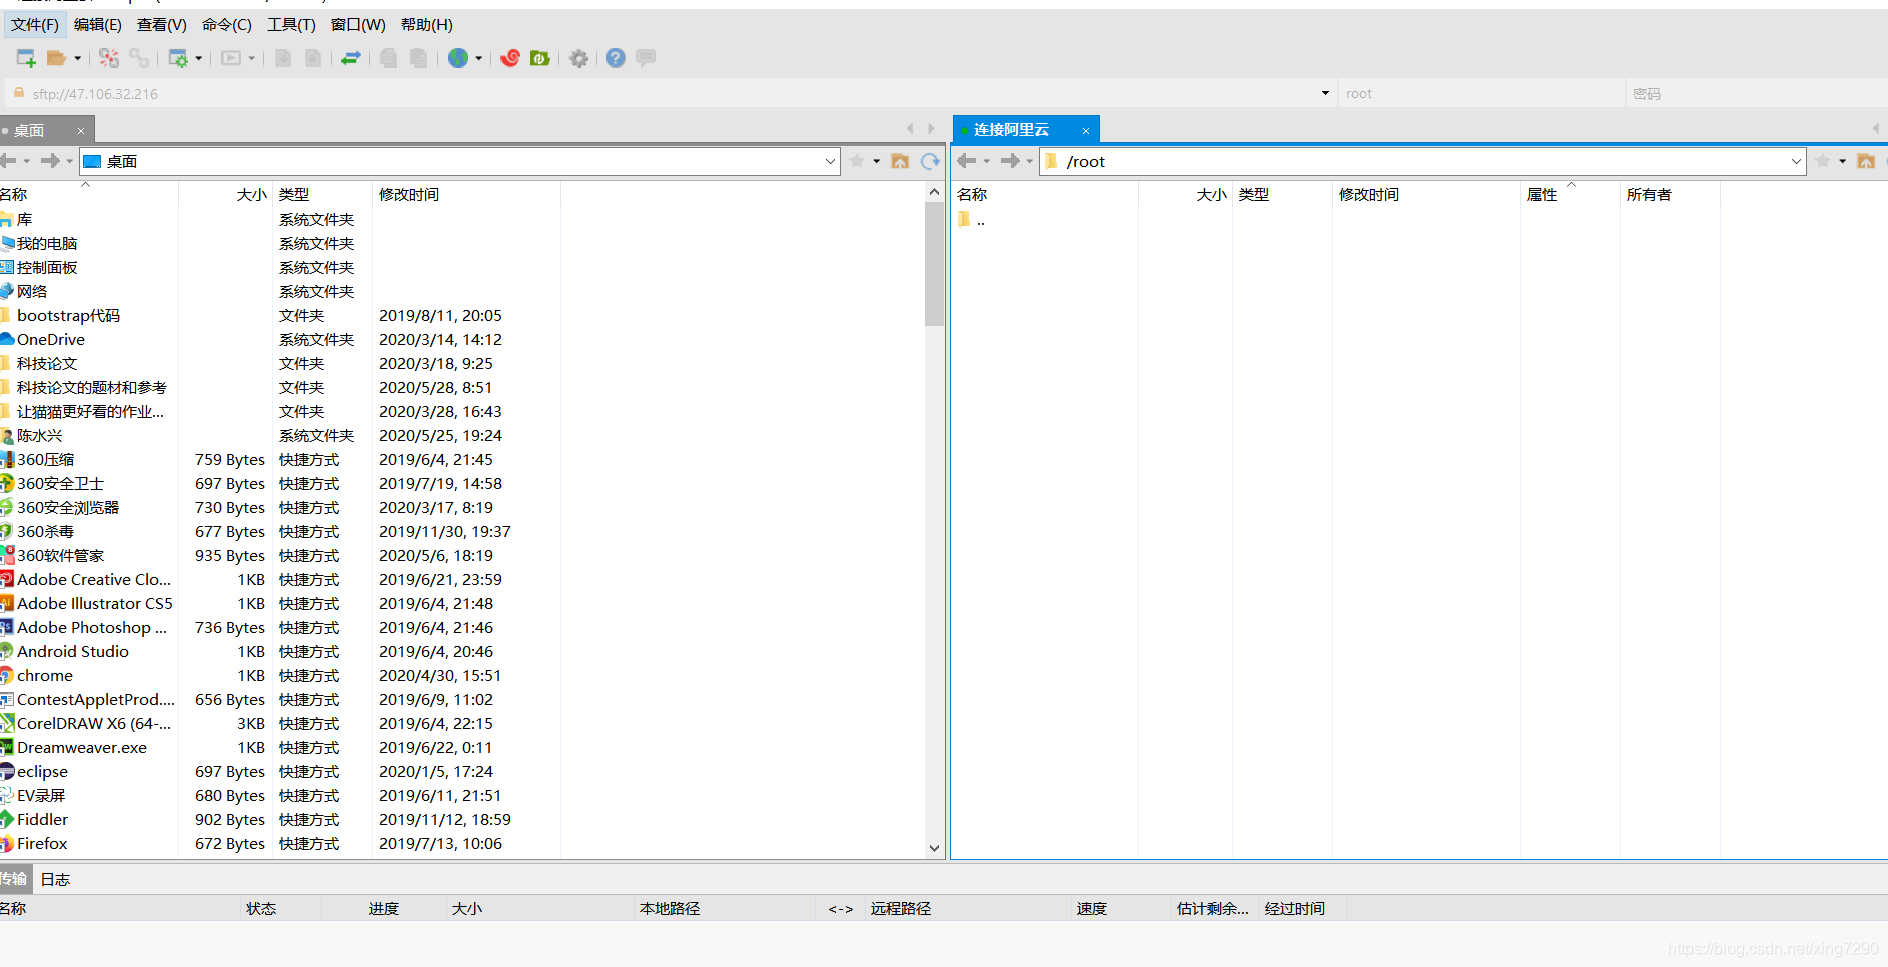Go back in remote /root pane
This screenshot has height=967, width=1888.
coord(966,161)
